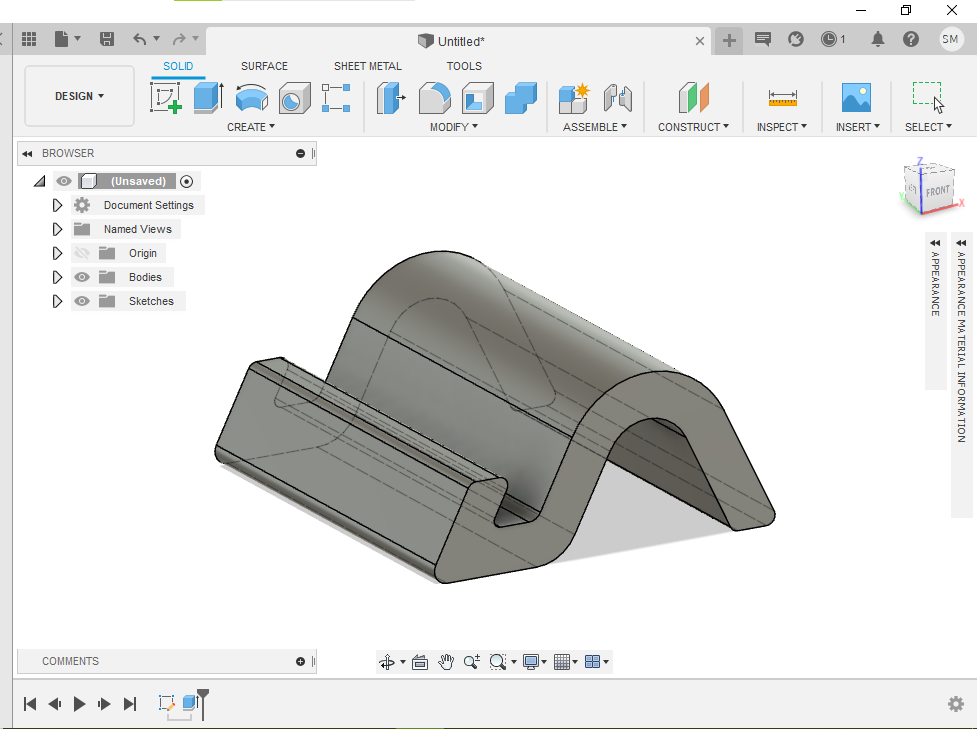Select the Create Sketch tool
The height and width of the screenshot is (729, 977).
(x=165, y=98)
